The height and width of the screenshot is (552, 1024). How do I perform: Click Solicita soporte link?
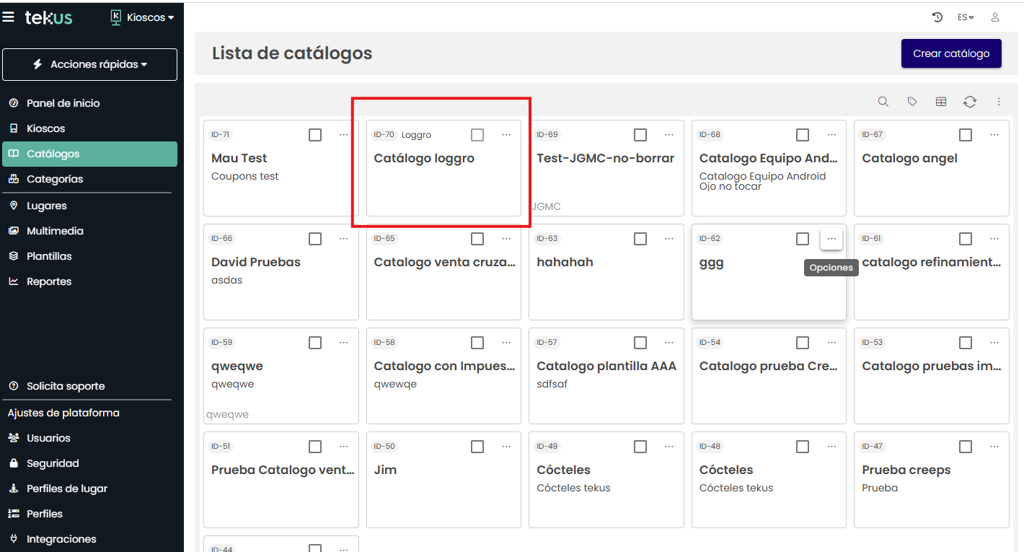pos(65,386)
